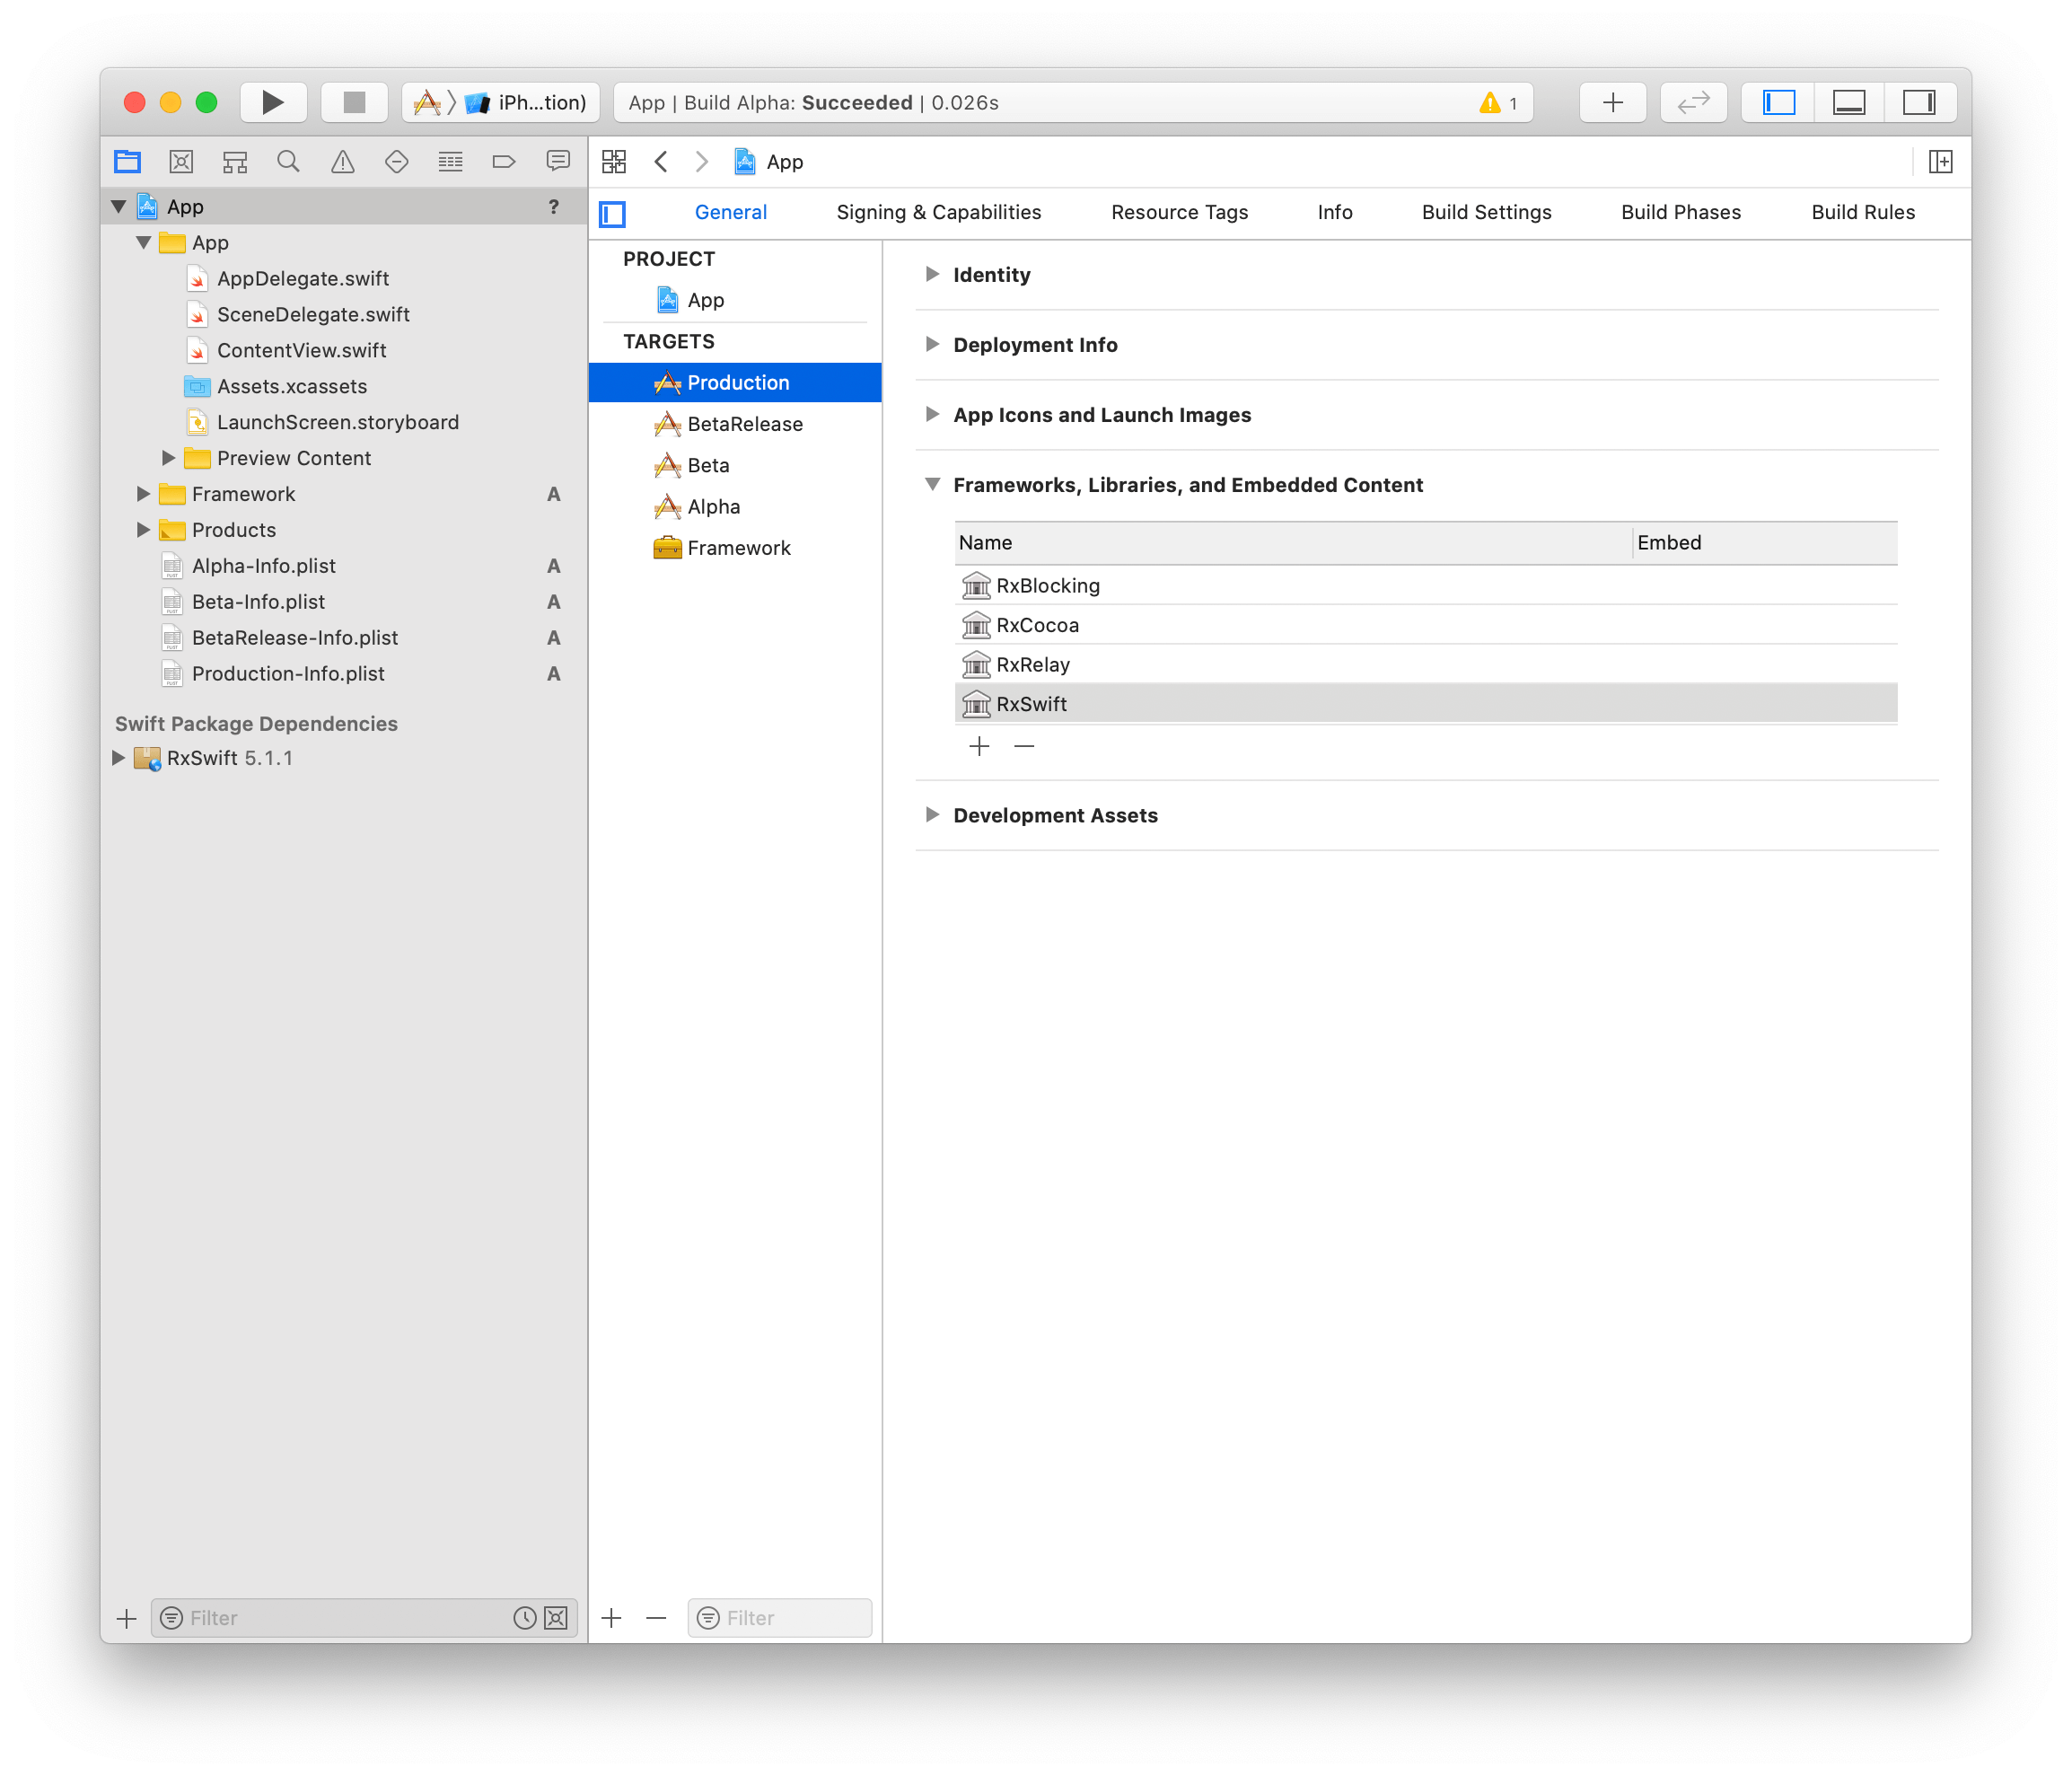Add an editor pane on the right
Image resolution: width=2072 pixels, height=1776 pixels.
1940,161
